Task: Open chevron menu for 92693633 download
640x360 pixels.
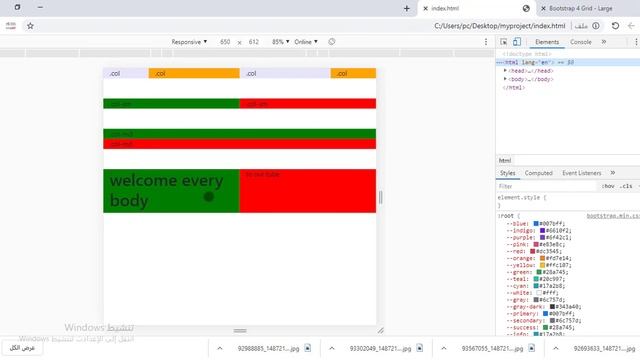Action: 556,349
